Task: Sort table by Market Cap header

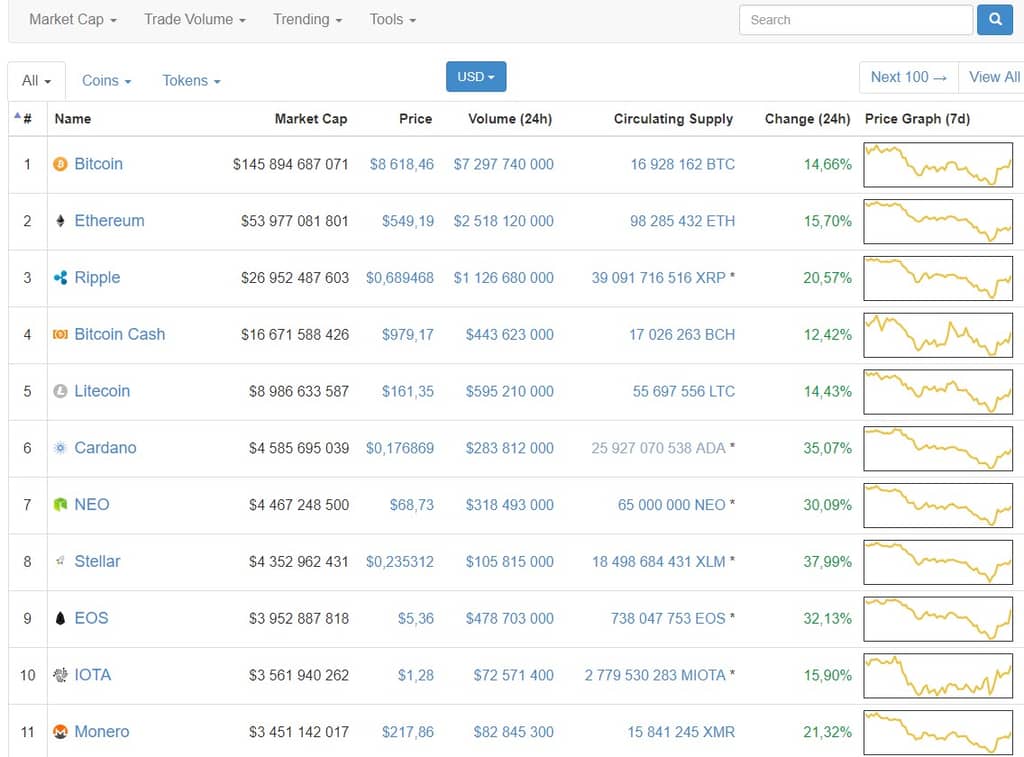Action: [311, 119]
